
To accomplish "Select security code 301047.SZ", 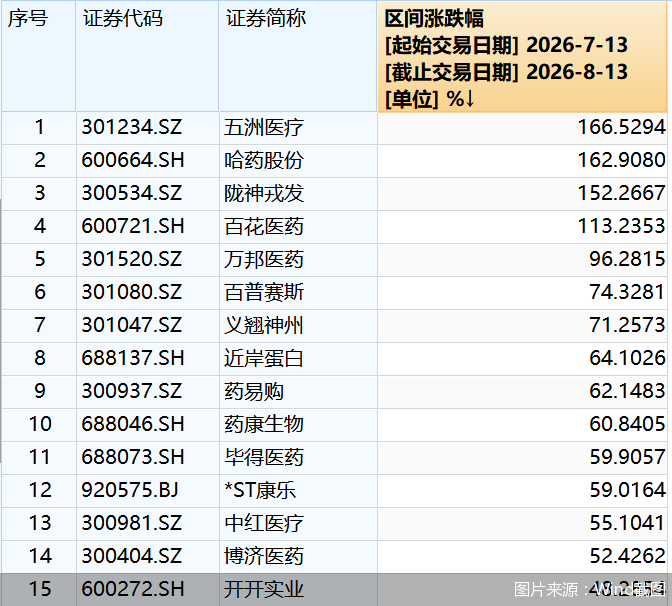I will coord(132,325).
